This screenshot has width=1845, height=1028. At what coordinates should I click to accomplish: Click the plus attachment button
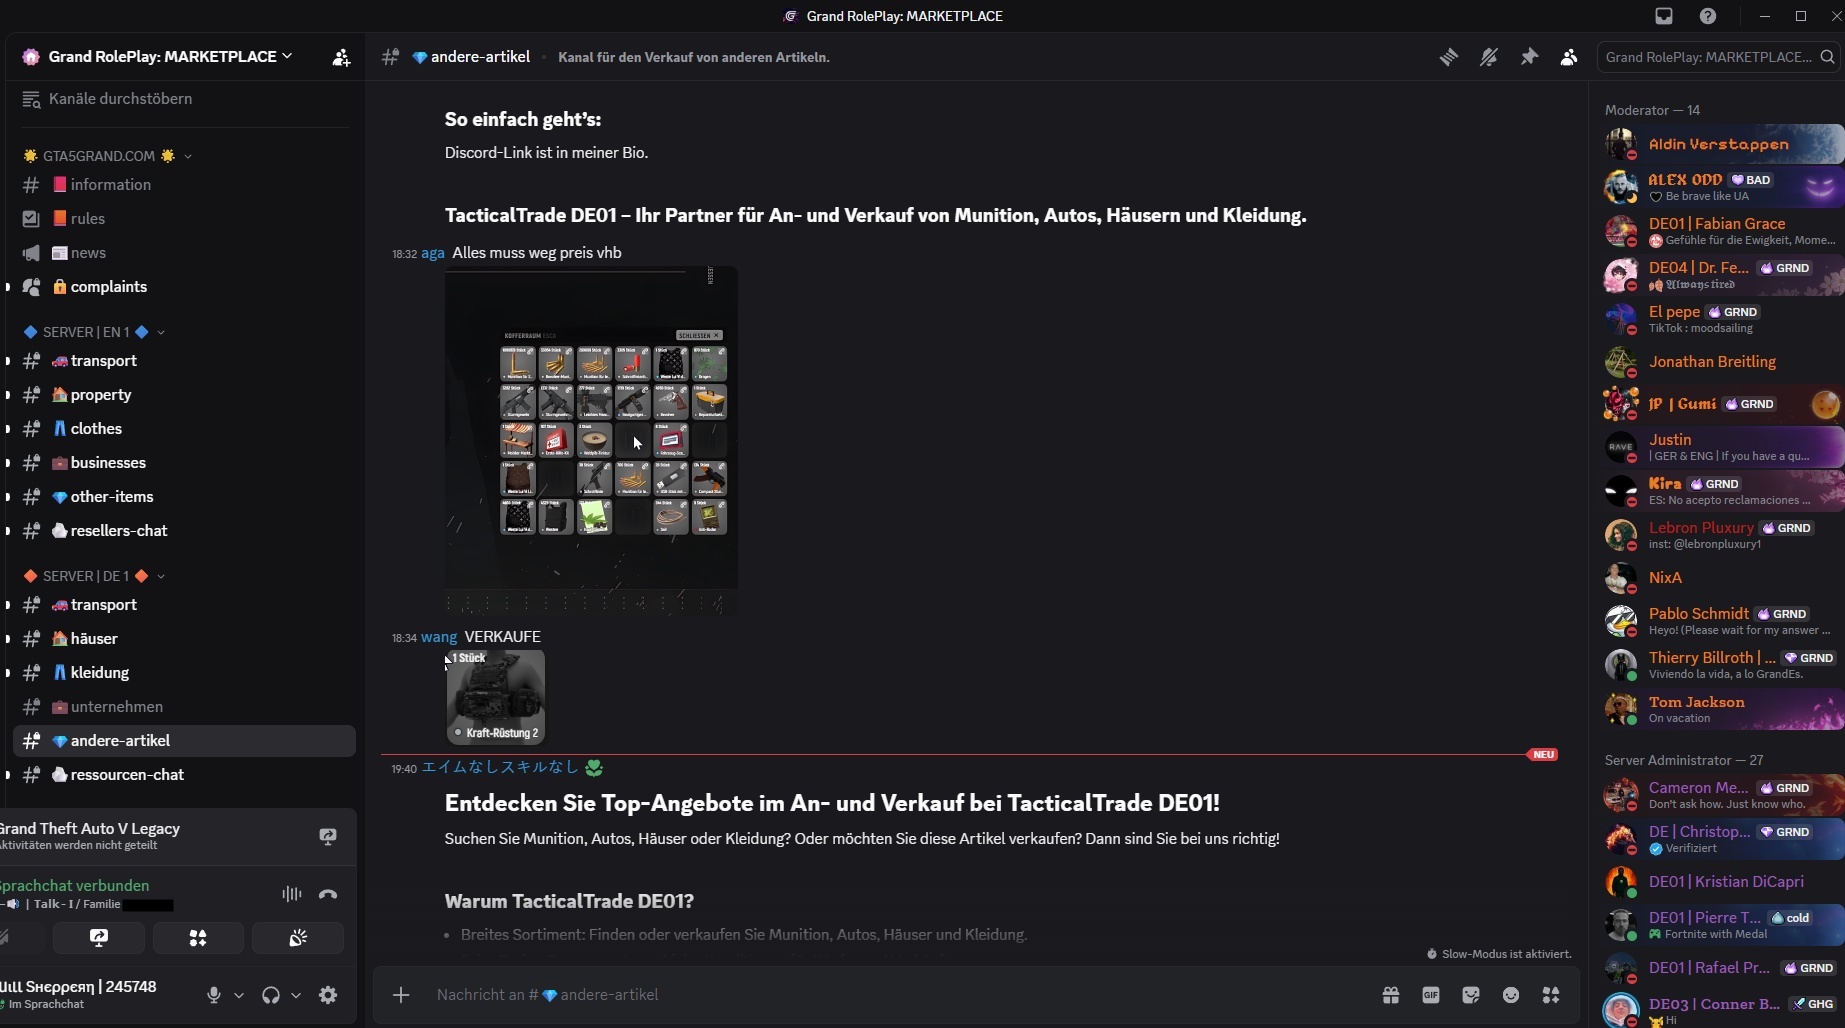[401, 995]
